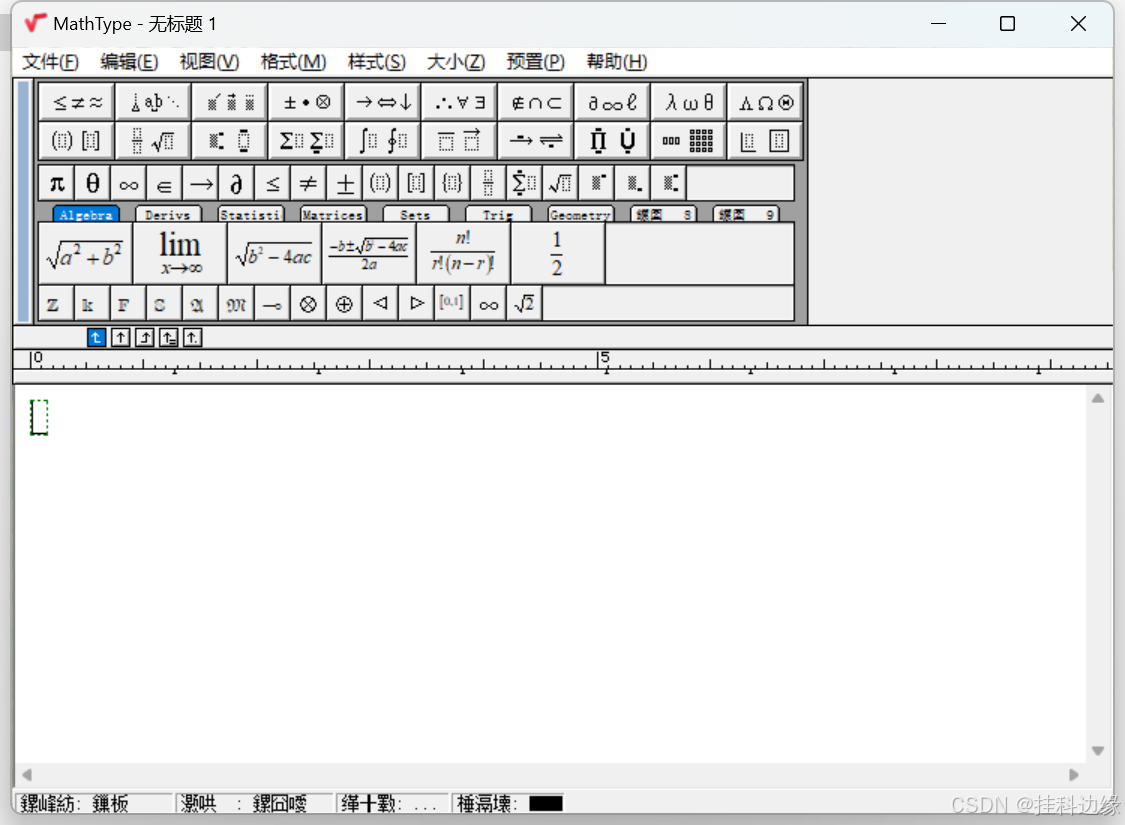The width and height of the screenshot is (1125, 825).
Task: Open the 预置(P) menu
Action: tap(536, 62)
